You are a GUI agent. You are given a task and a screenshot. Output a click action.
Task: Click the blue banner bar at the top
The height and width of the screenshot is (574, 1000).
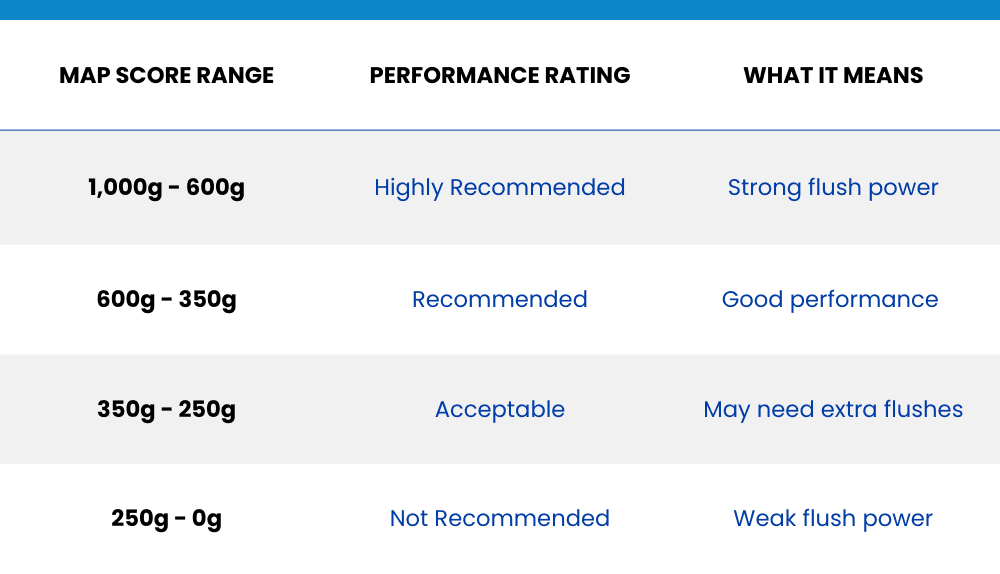pyautogui.click(x=500, y=9)
